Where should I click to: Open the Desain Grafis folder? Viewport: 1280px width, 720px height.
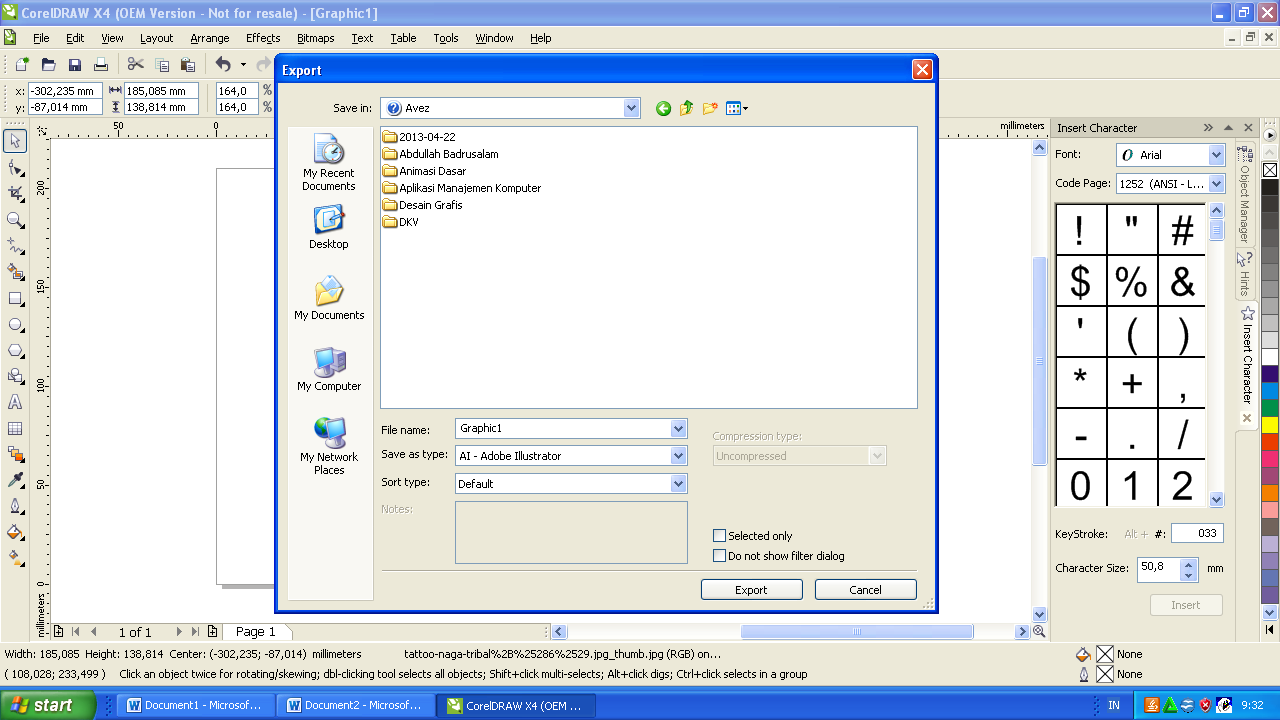pos(422,205)
